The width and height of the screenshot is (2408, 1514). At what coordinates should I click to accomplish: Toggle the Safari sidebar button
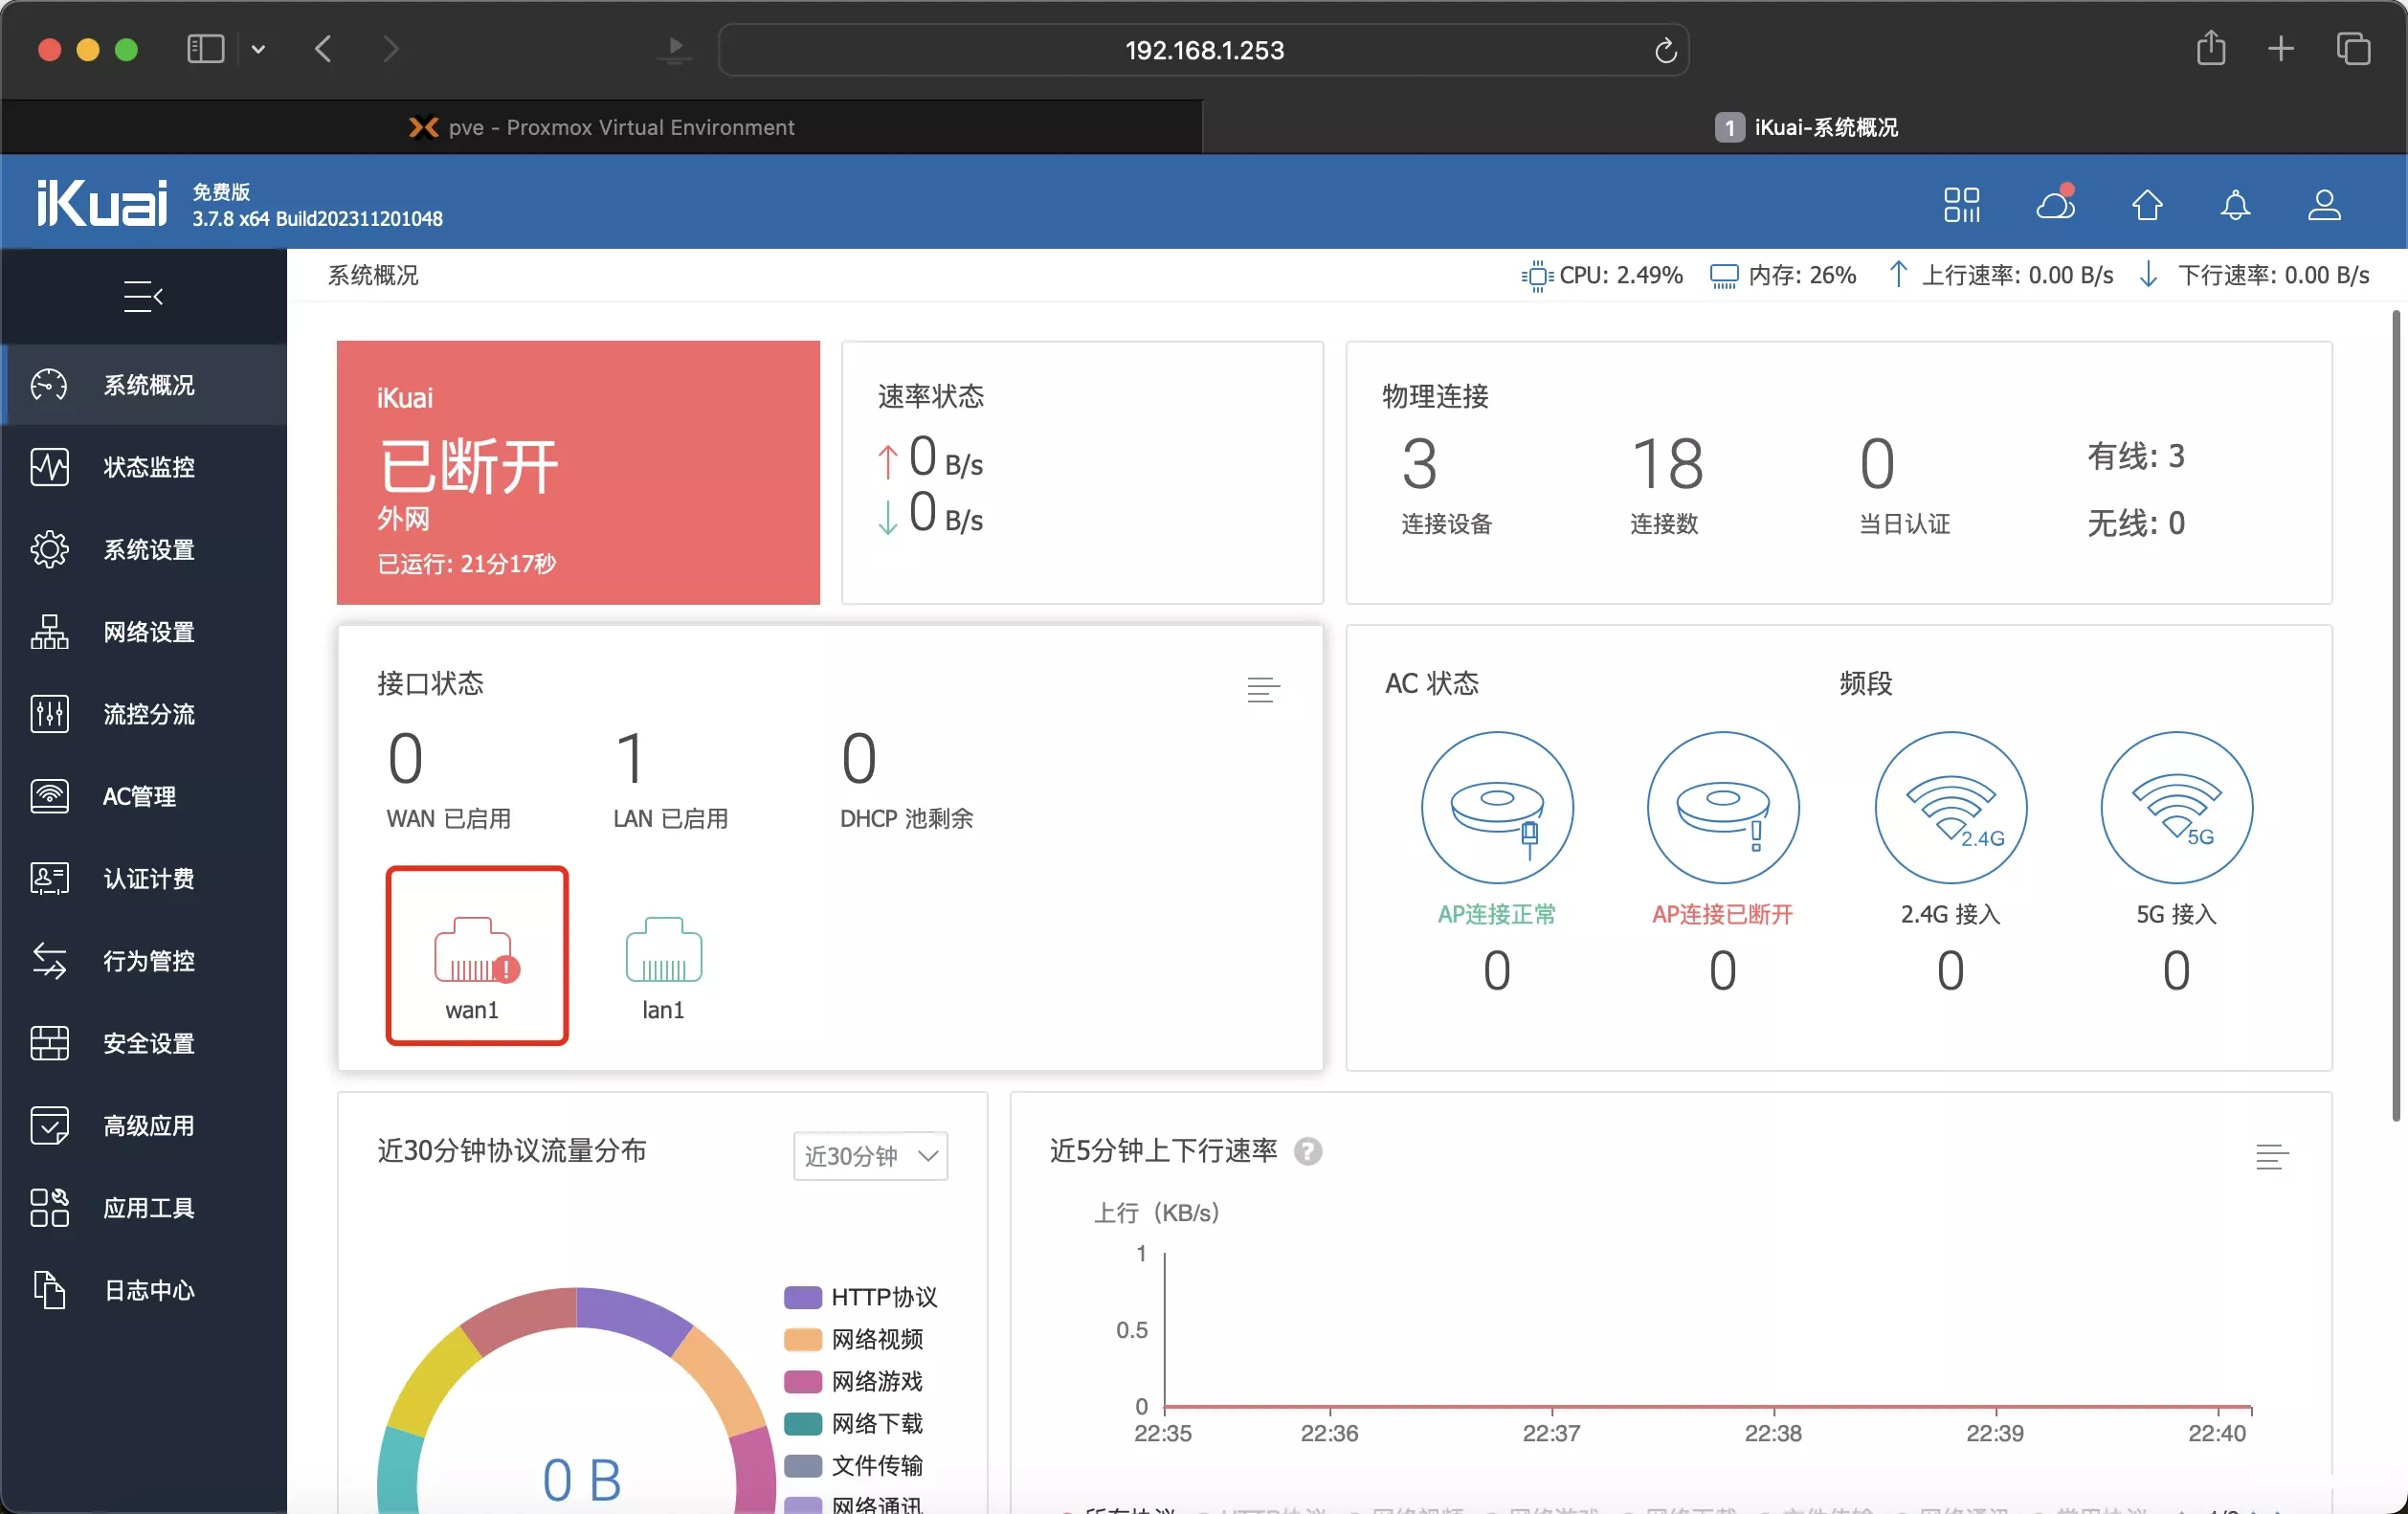pyautogui.click(x=205, y=49)
